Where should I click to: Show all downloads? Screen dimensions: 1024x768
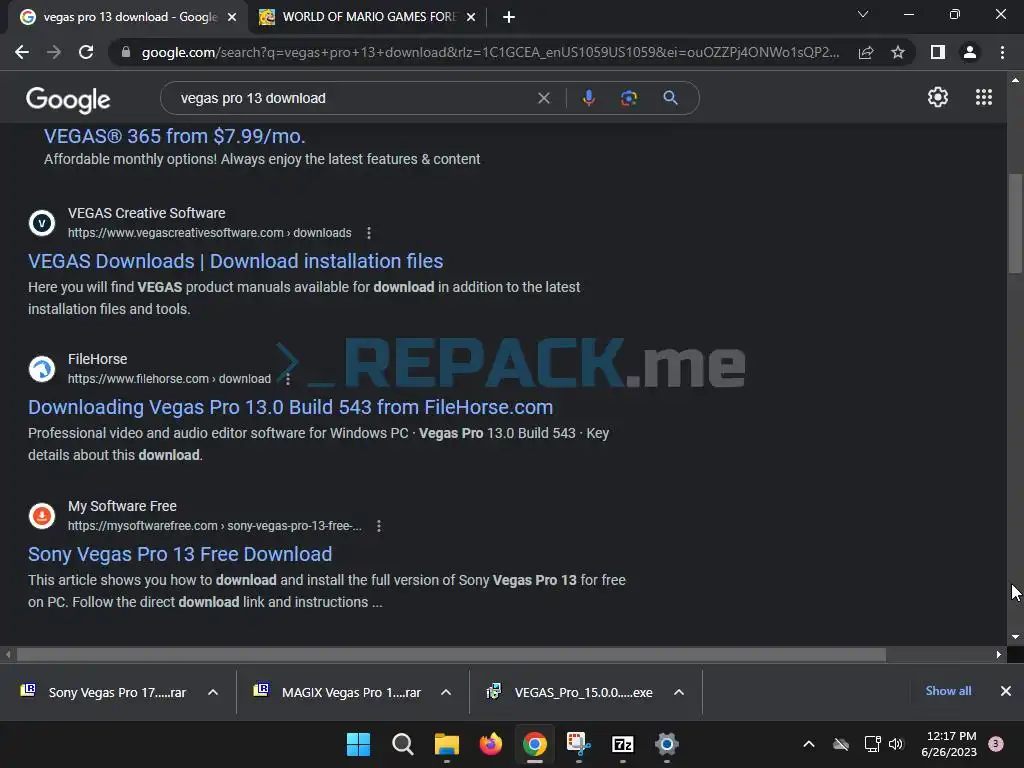948,691
